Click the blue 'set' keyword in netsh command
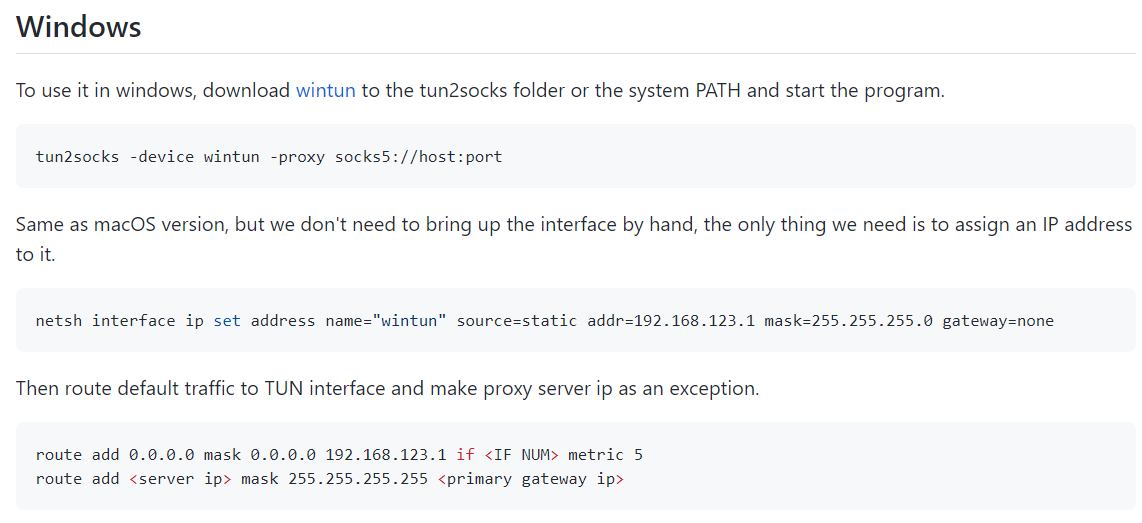1142x523 pixels. click(x=227, y=321)
